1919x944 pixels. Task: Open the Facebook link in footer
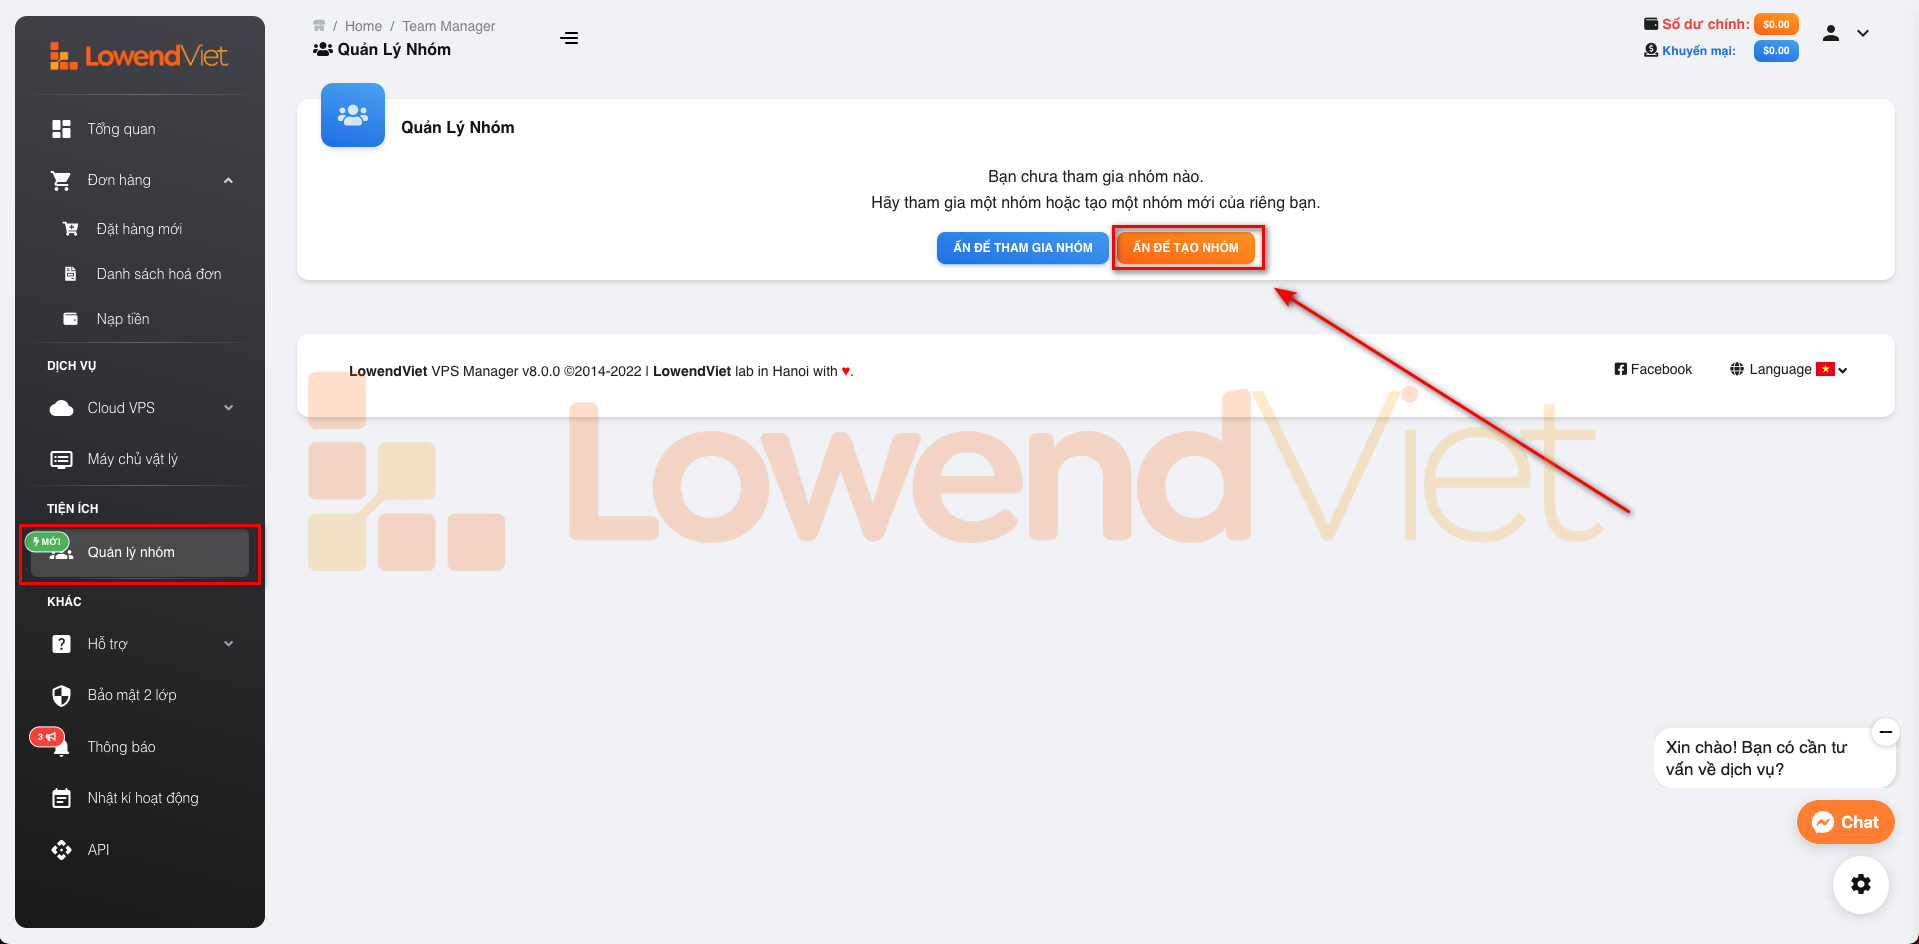coord(1653,369)
